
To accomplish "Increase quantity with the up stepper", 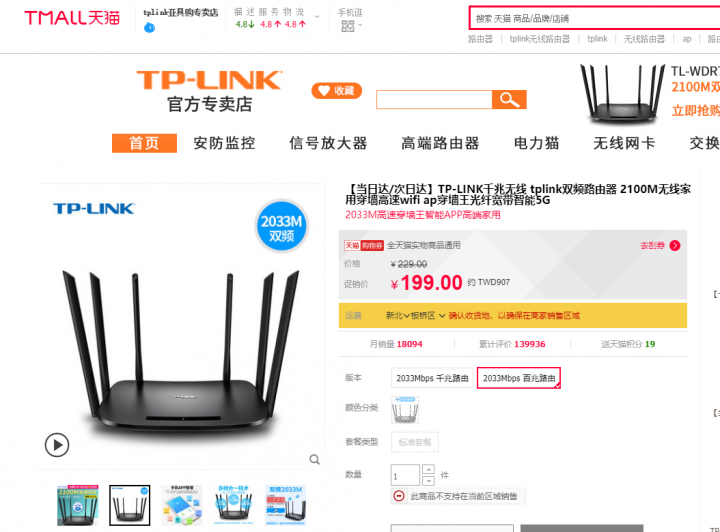I will point(428,469).
